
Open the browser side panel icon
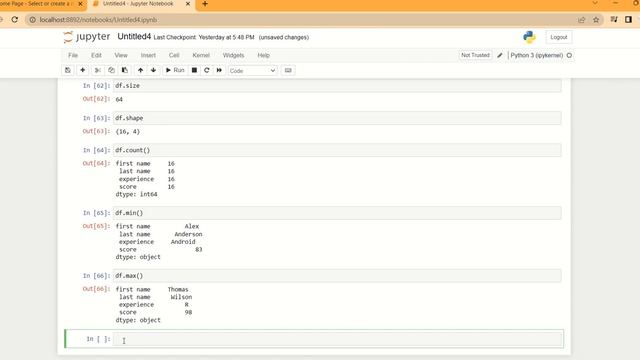[628, 20]
